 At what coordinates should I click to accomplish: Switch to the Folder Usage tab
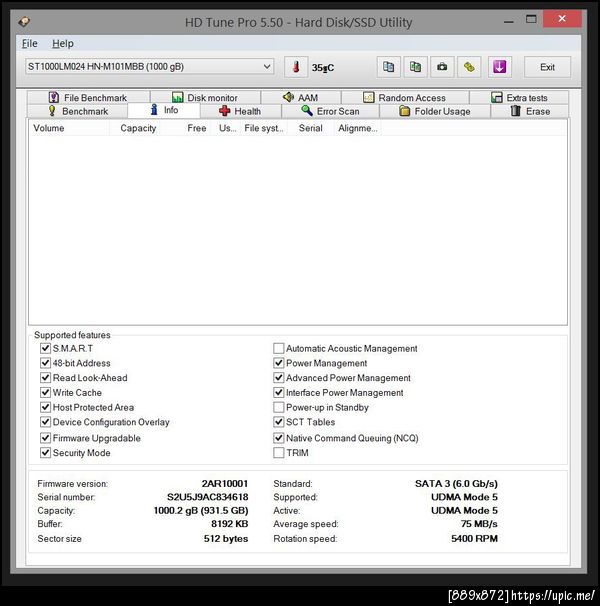[x=435, y=111]
